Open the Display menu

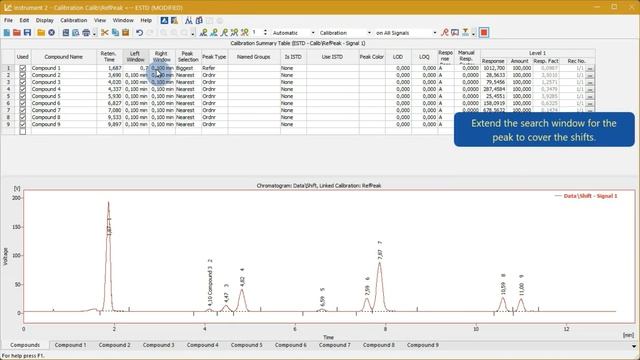(x=44, y=20)
